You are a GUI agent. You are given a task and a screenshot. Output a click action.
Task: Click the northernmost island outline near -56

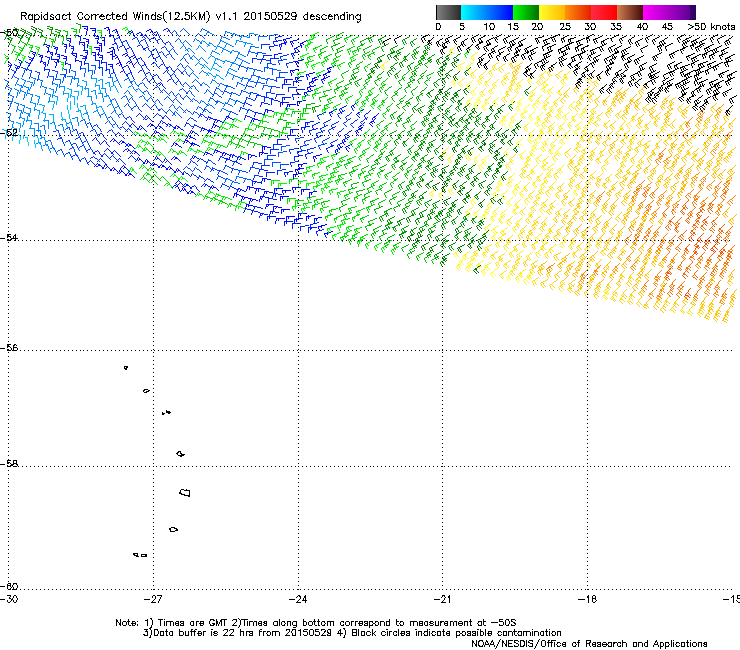(126, 368)
